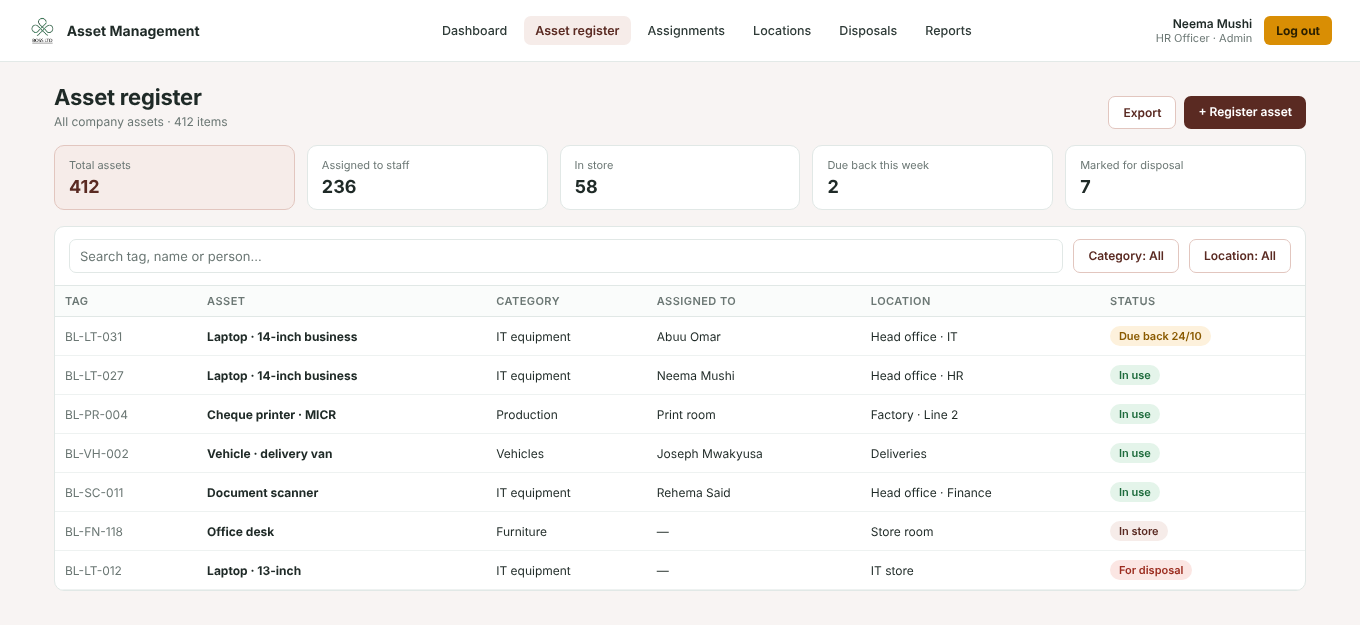Open the Reports page
Screen dimensions: 1360x625
(948, 31)
